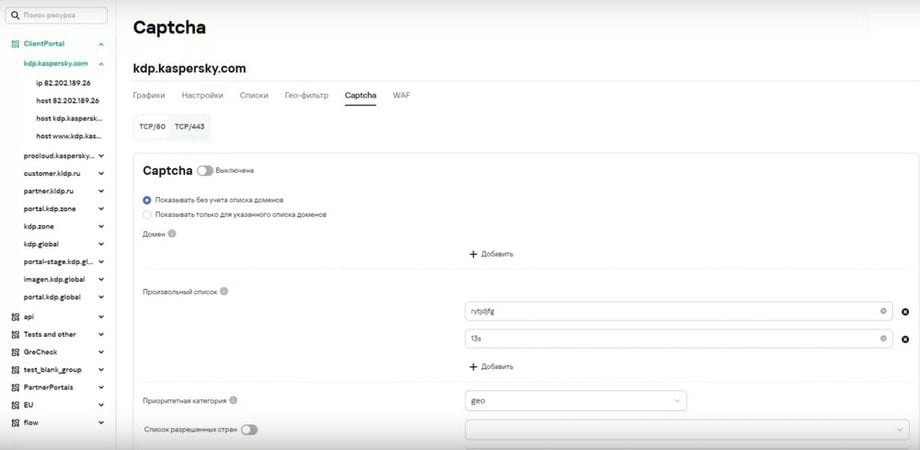Select host kdp.kaspersk... in the tree

(x=69, y=119)
